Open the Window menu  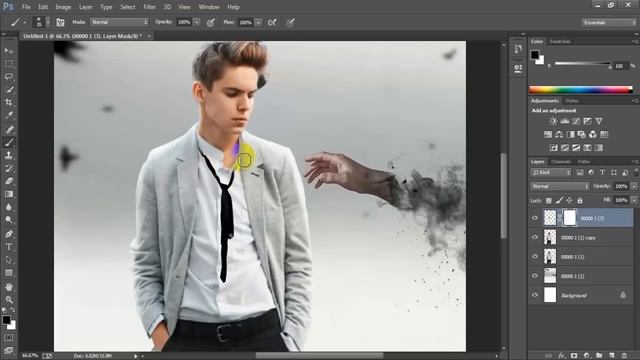tap(209, 7)
